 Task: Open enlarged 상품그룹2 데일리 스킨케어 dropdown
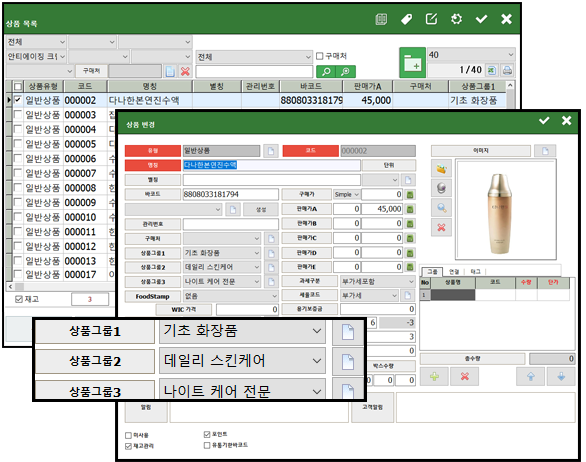pos(242,361)
